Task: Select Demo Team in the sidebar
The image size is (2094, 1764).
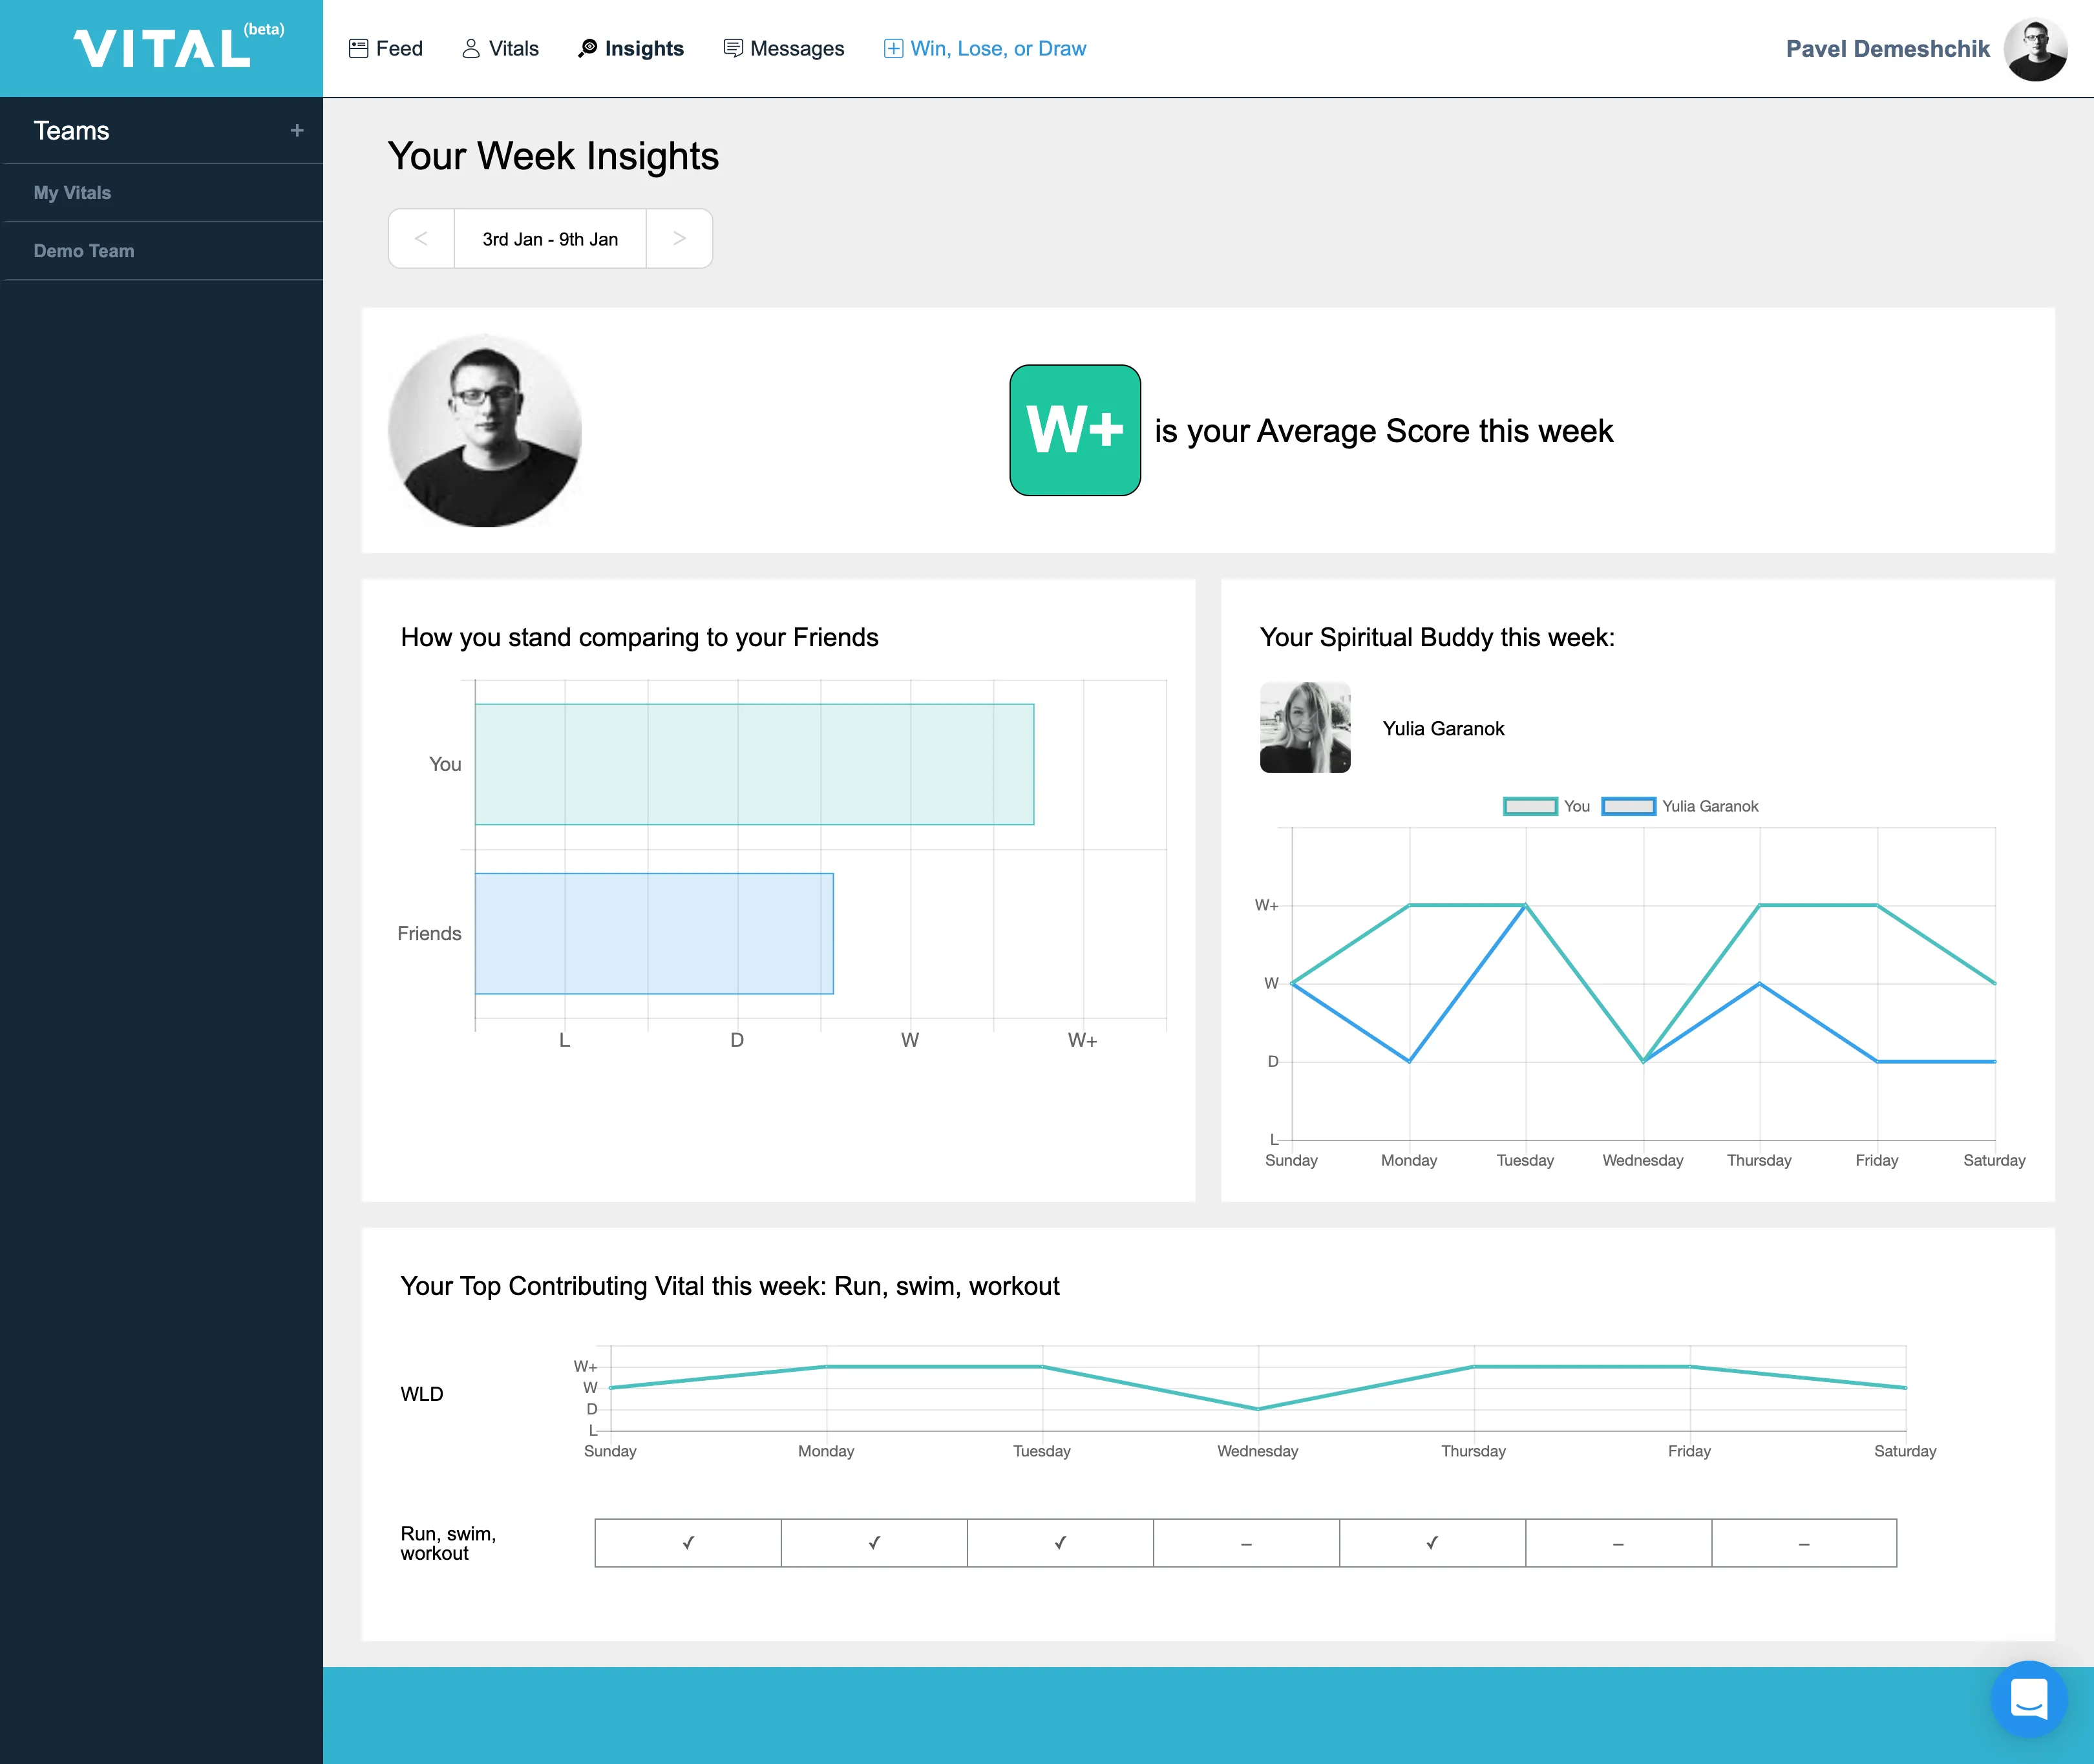Action: [84, 250]
